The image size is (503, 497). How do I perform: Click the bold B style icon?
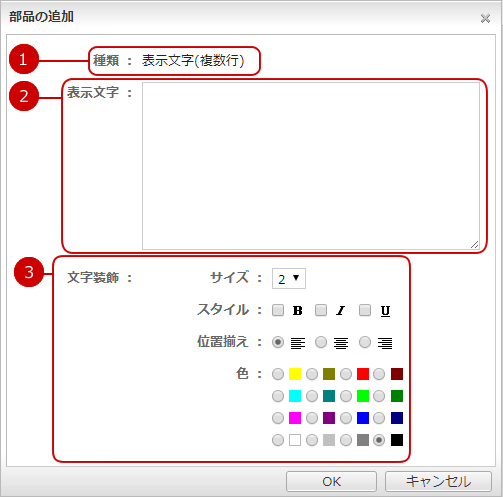point(297,311)
